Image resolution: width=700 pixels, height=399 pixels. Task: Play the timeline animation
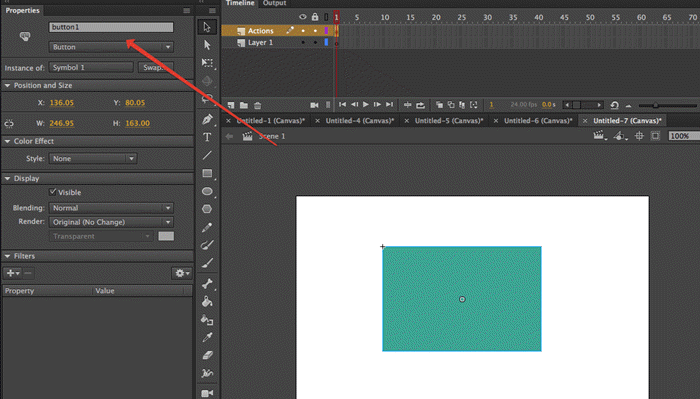click(x=366, y=104)
